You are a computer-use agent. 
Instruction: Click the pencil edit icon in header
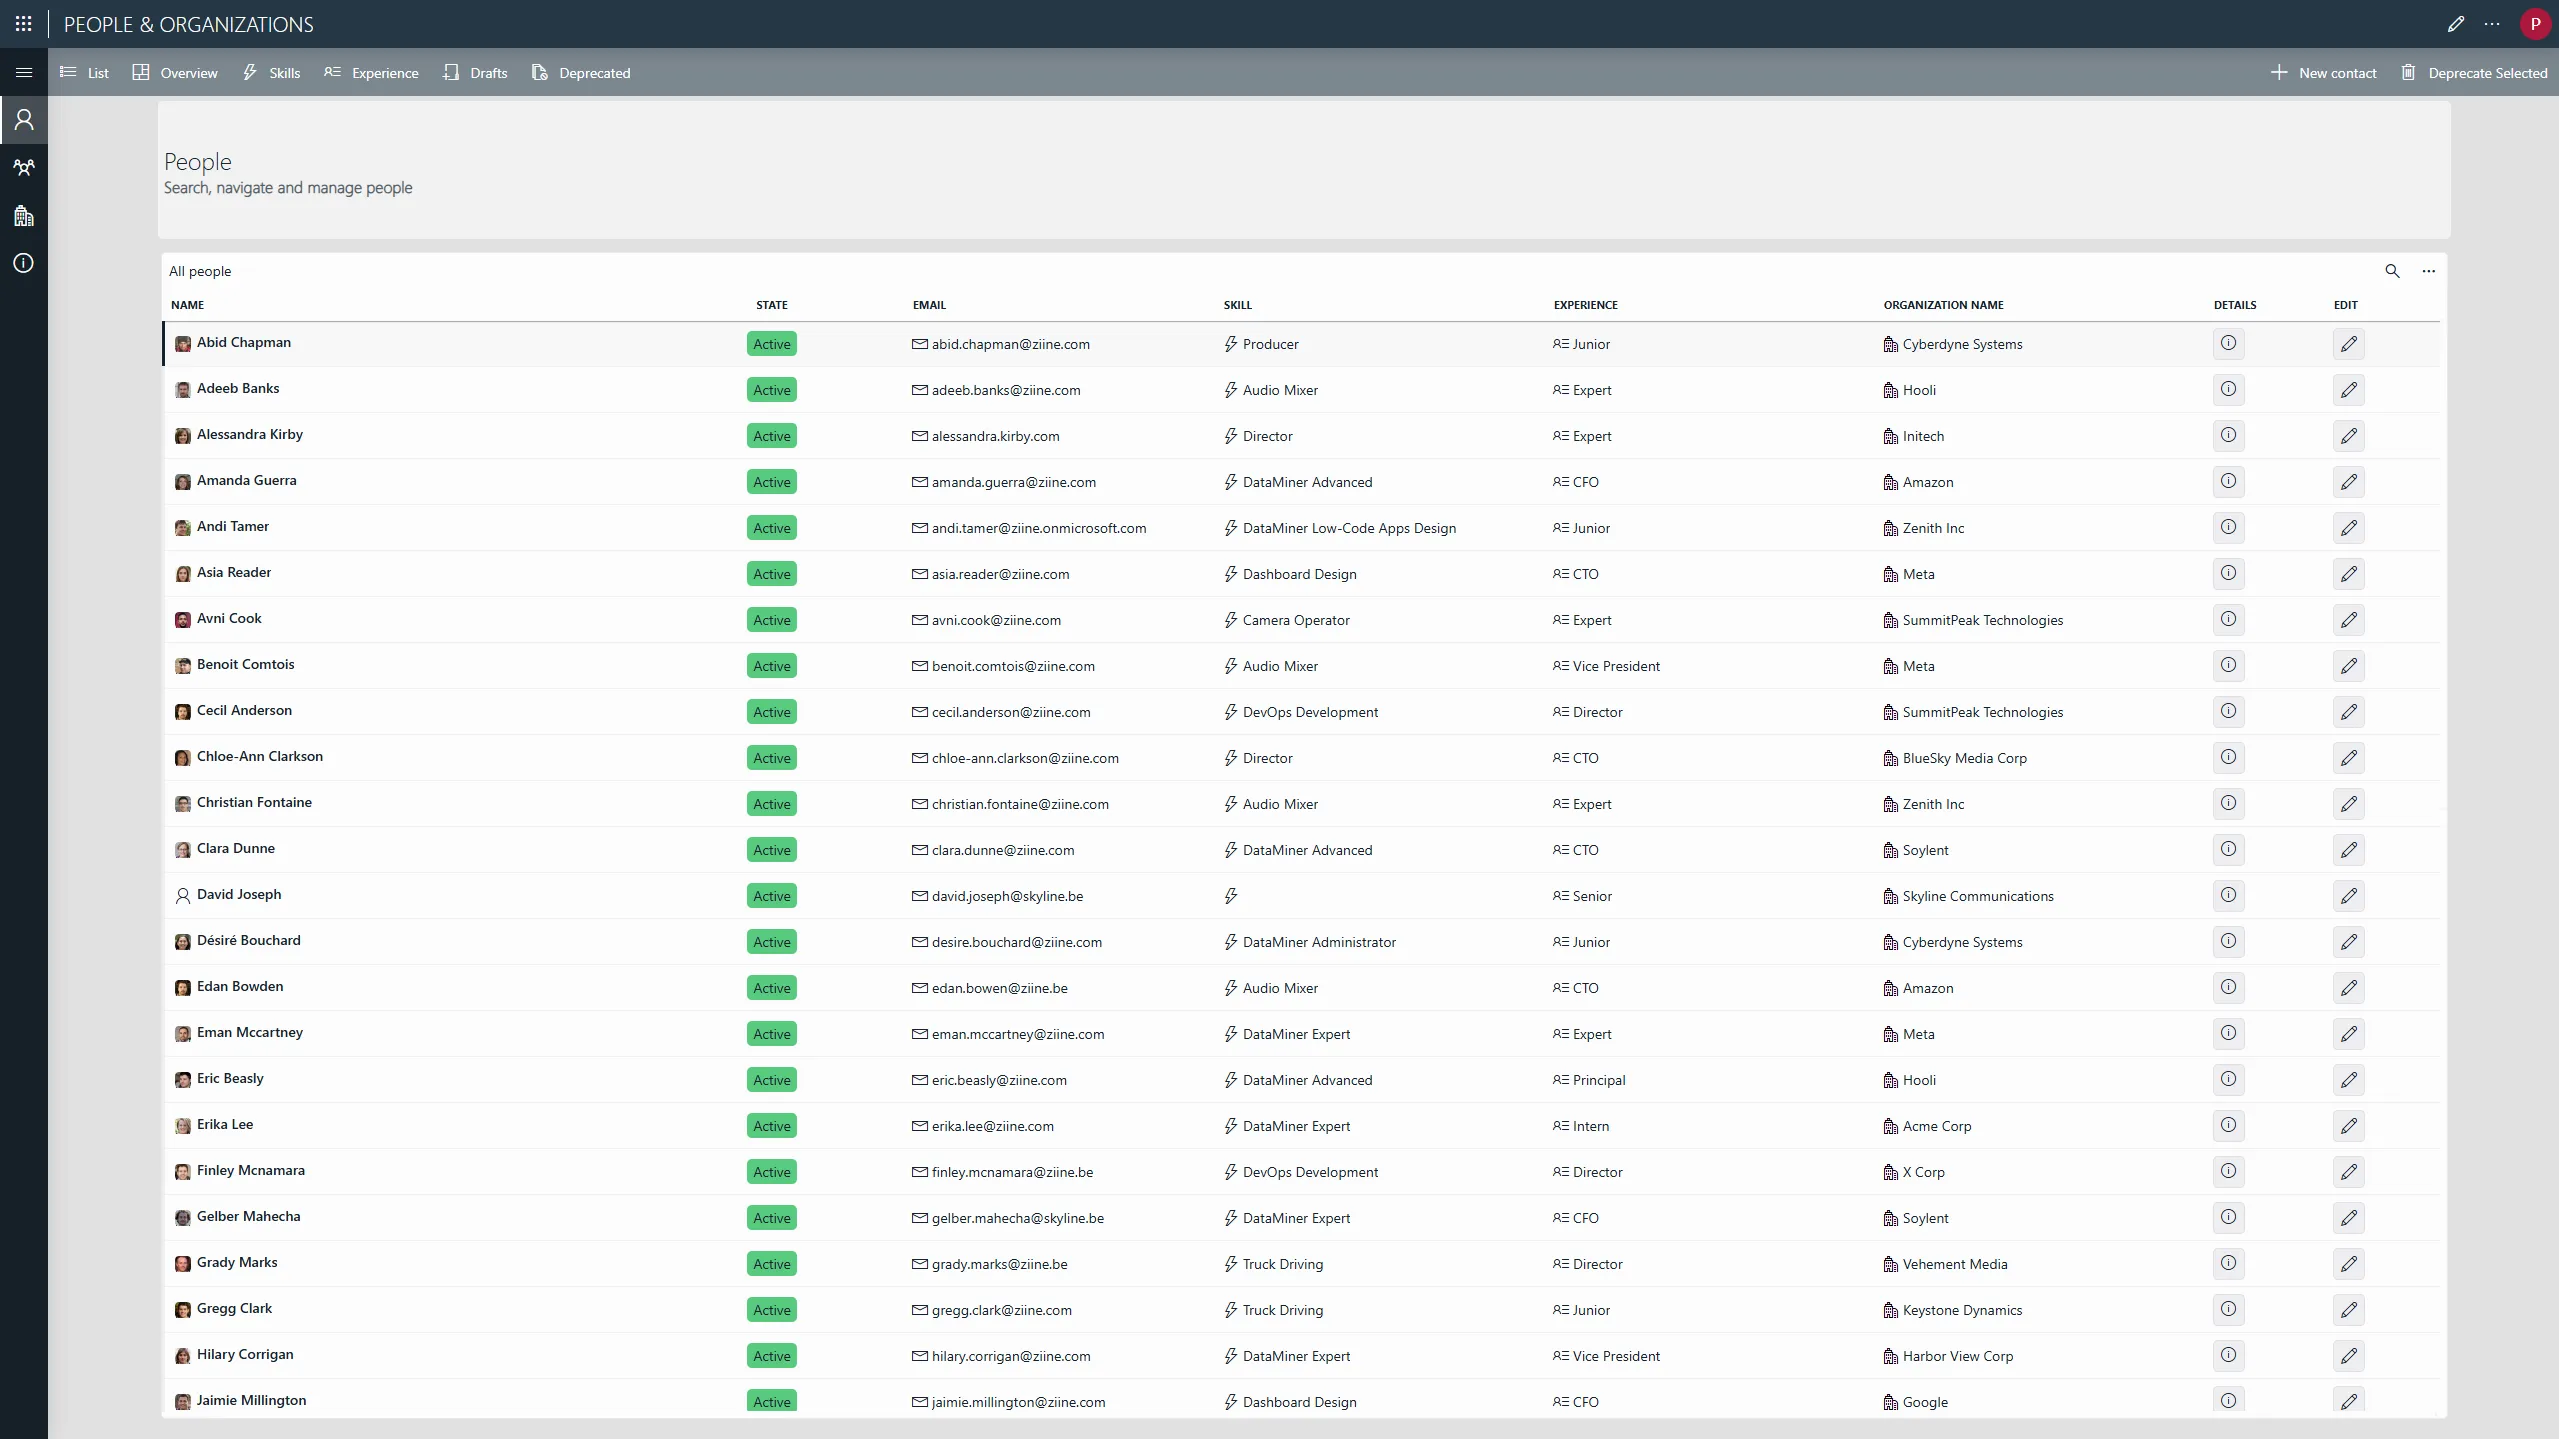point(2456,24)
